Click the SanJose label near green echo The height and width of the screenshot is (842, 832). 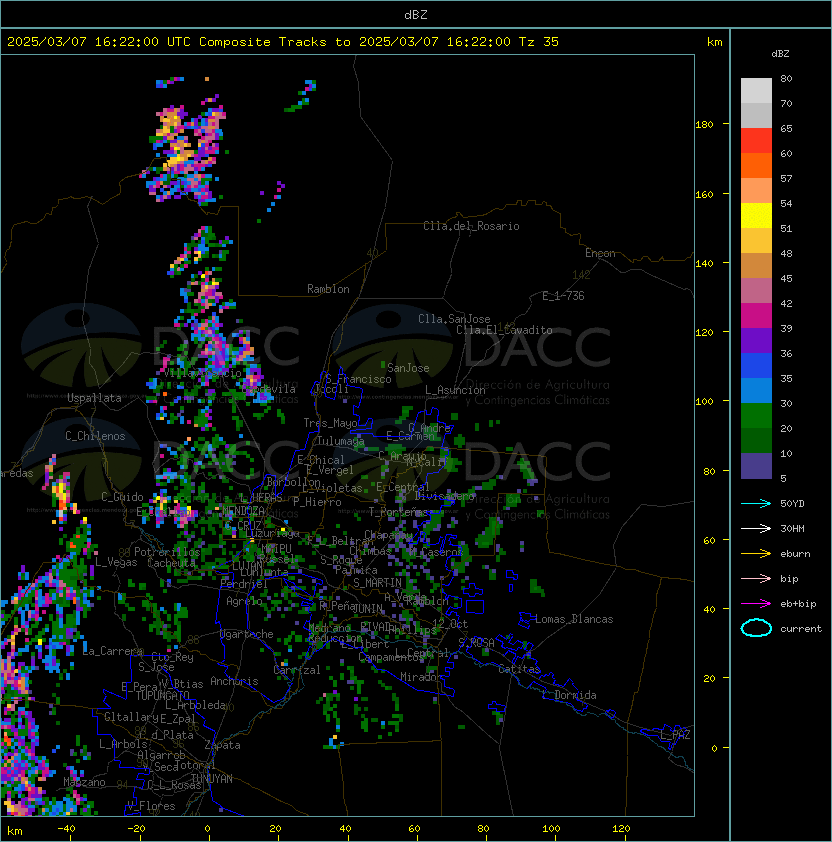(408, 368)
